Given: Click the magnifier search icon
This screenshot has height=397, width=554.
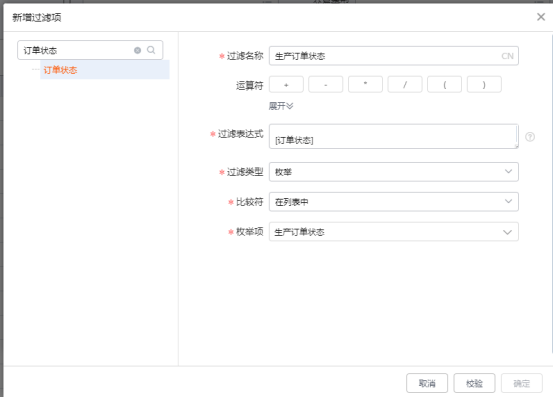Looking at the screenshot, I should tap(151, 50).
